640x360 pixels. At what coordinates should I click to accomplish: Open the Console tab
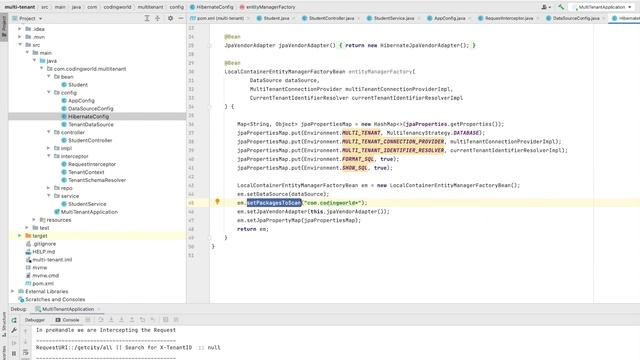tap(67, 320)
